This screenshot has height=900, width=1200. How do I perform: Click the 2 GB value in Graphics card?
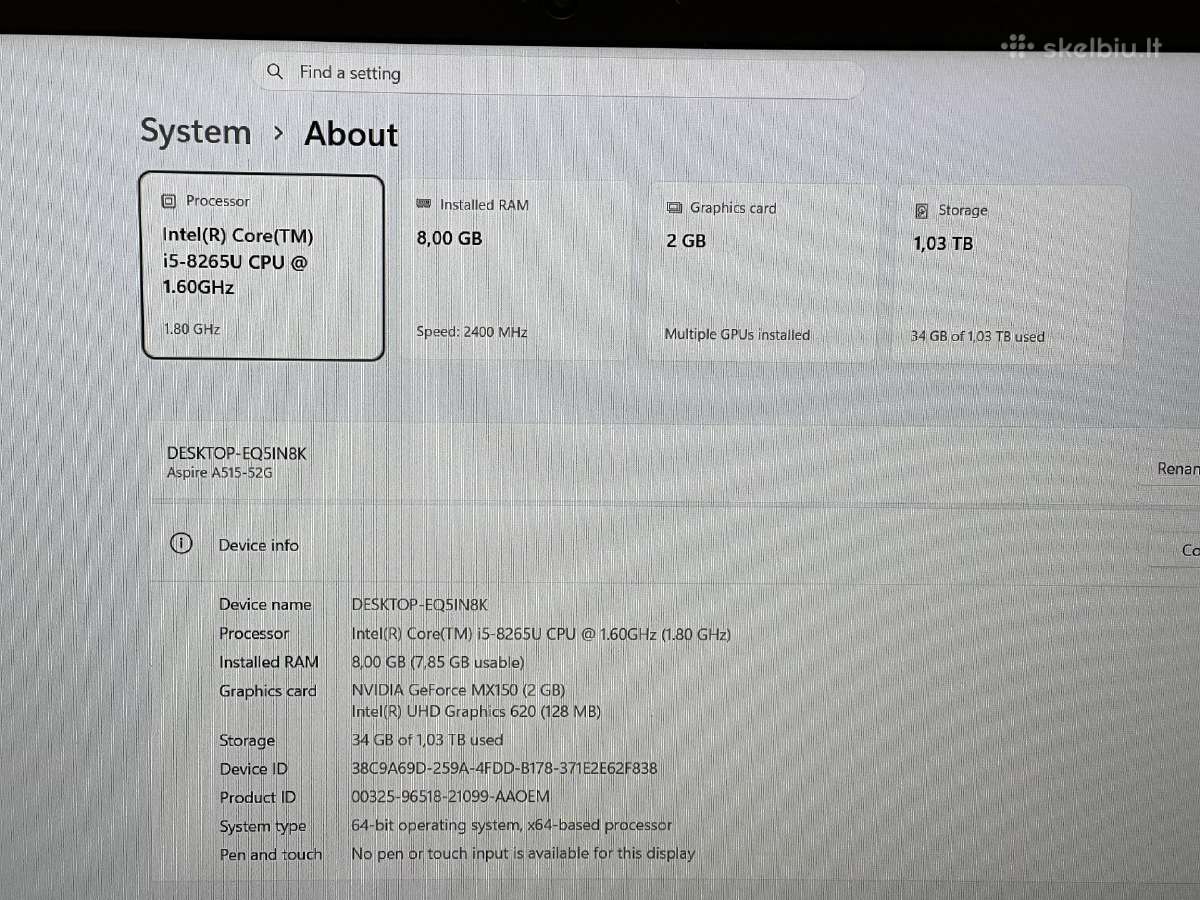coord(686,241)
